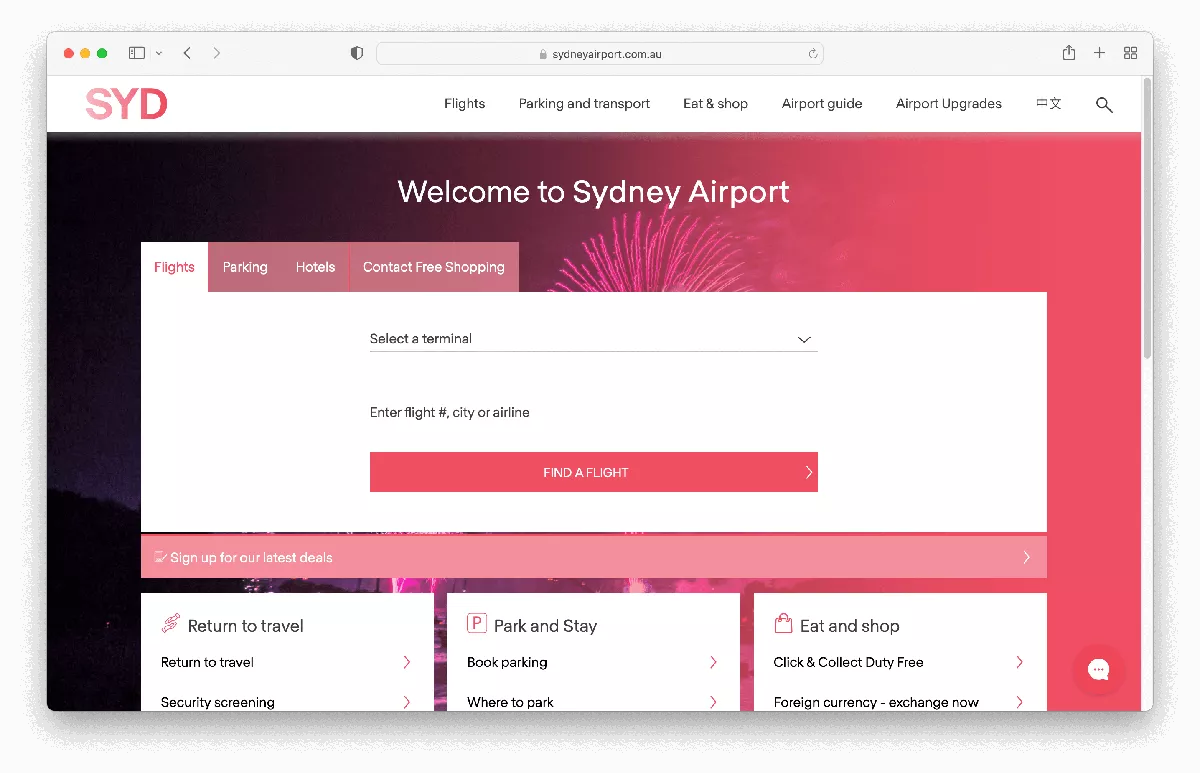Expand the Select a terminal dropdown
Image resolution: width=1200 pixels, height=773 pixels.
pos(593,339)
